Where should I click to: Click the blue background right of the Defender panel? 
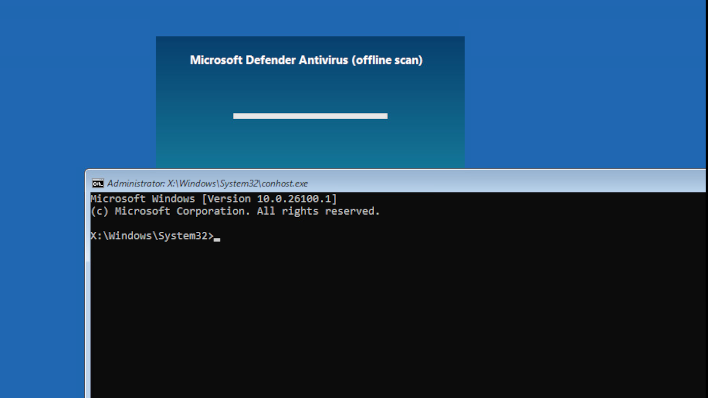point(582,90)
